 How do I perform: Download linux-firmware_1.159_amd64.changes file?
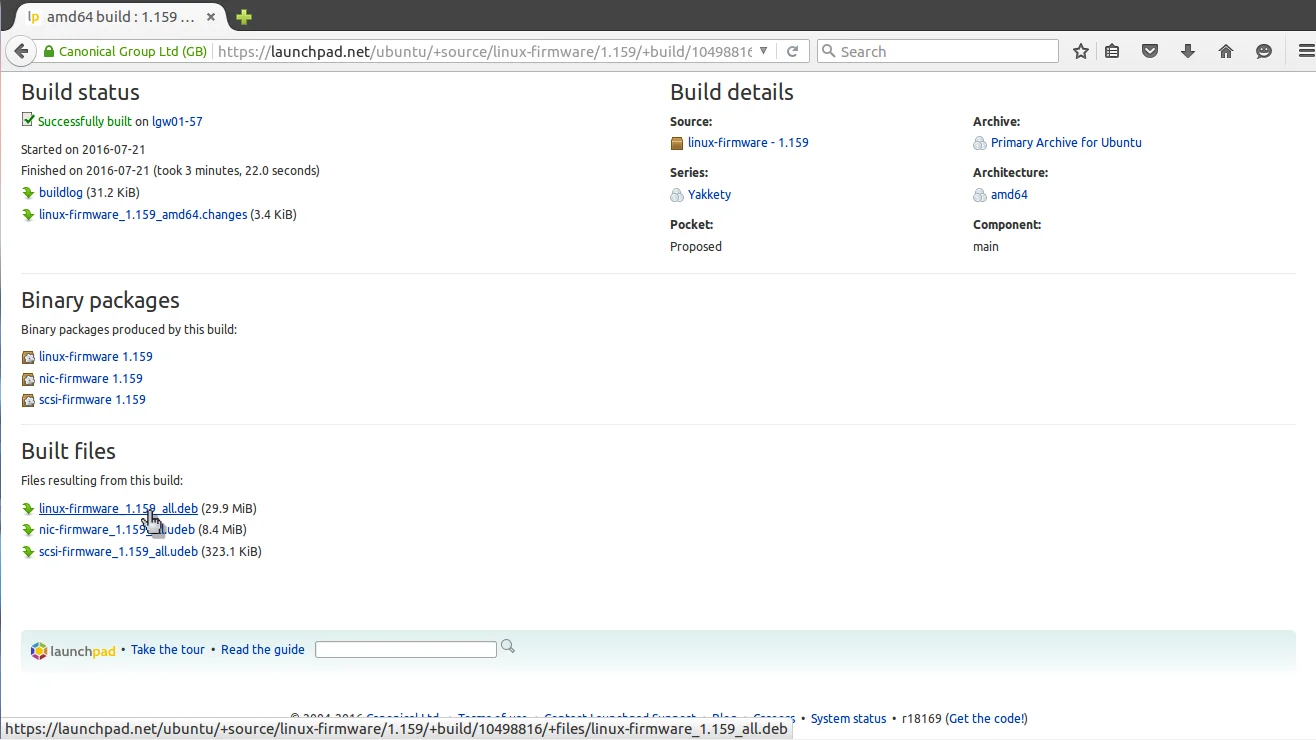[143, 215]
